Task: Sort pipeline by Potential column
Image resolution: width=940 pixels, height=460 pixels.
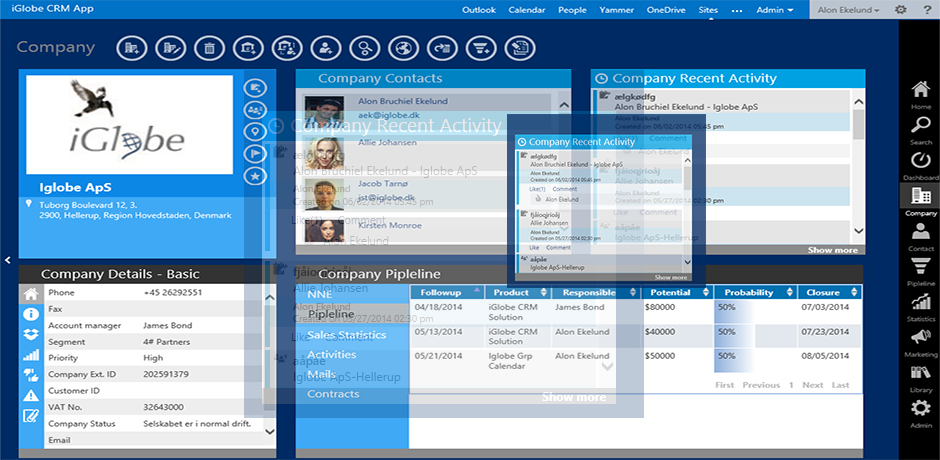Action: [677, 293]
